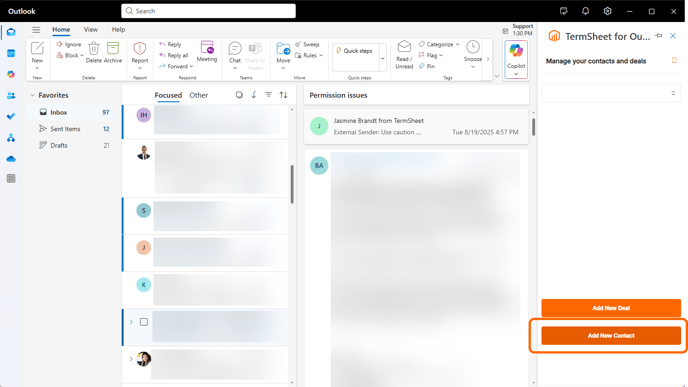The height and width of the screenshot is (387, 688).
Task: Open the OneDrive cloud icon
Action: [11, 158]
